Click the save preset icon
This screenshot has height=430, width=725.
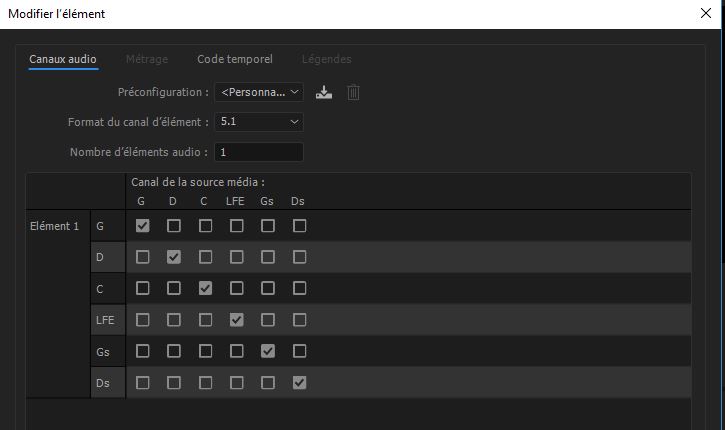[x=323, y=92]
